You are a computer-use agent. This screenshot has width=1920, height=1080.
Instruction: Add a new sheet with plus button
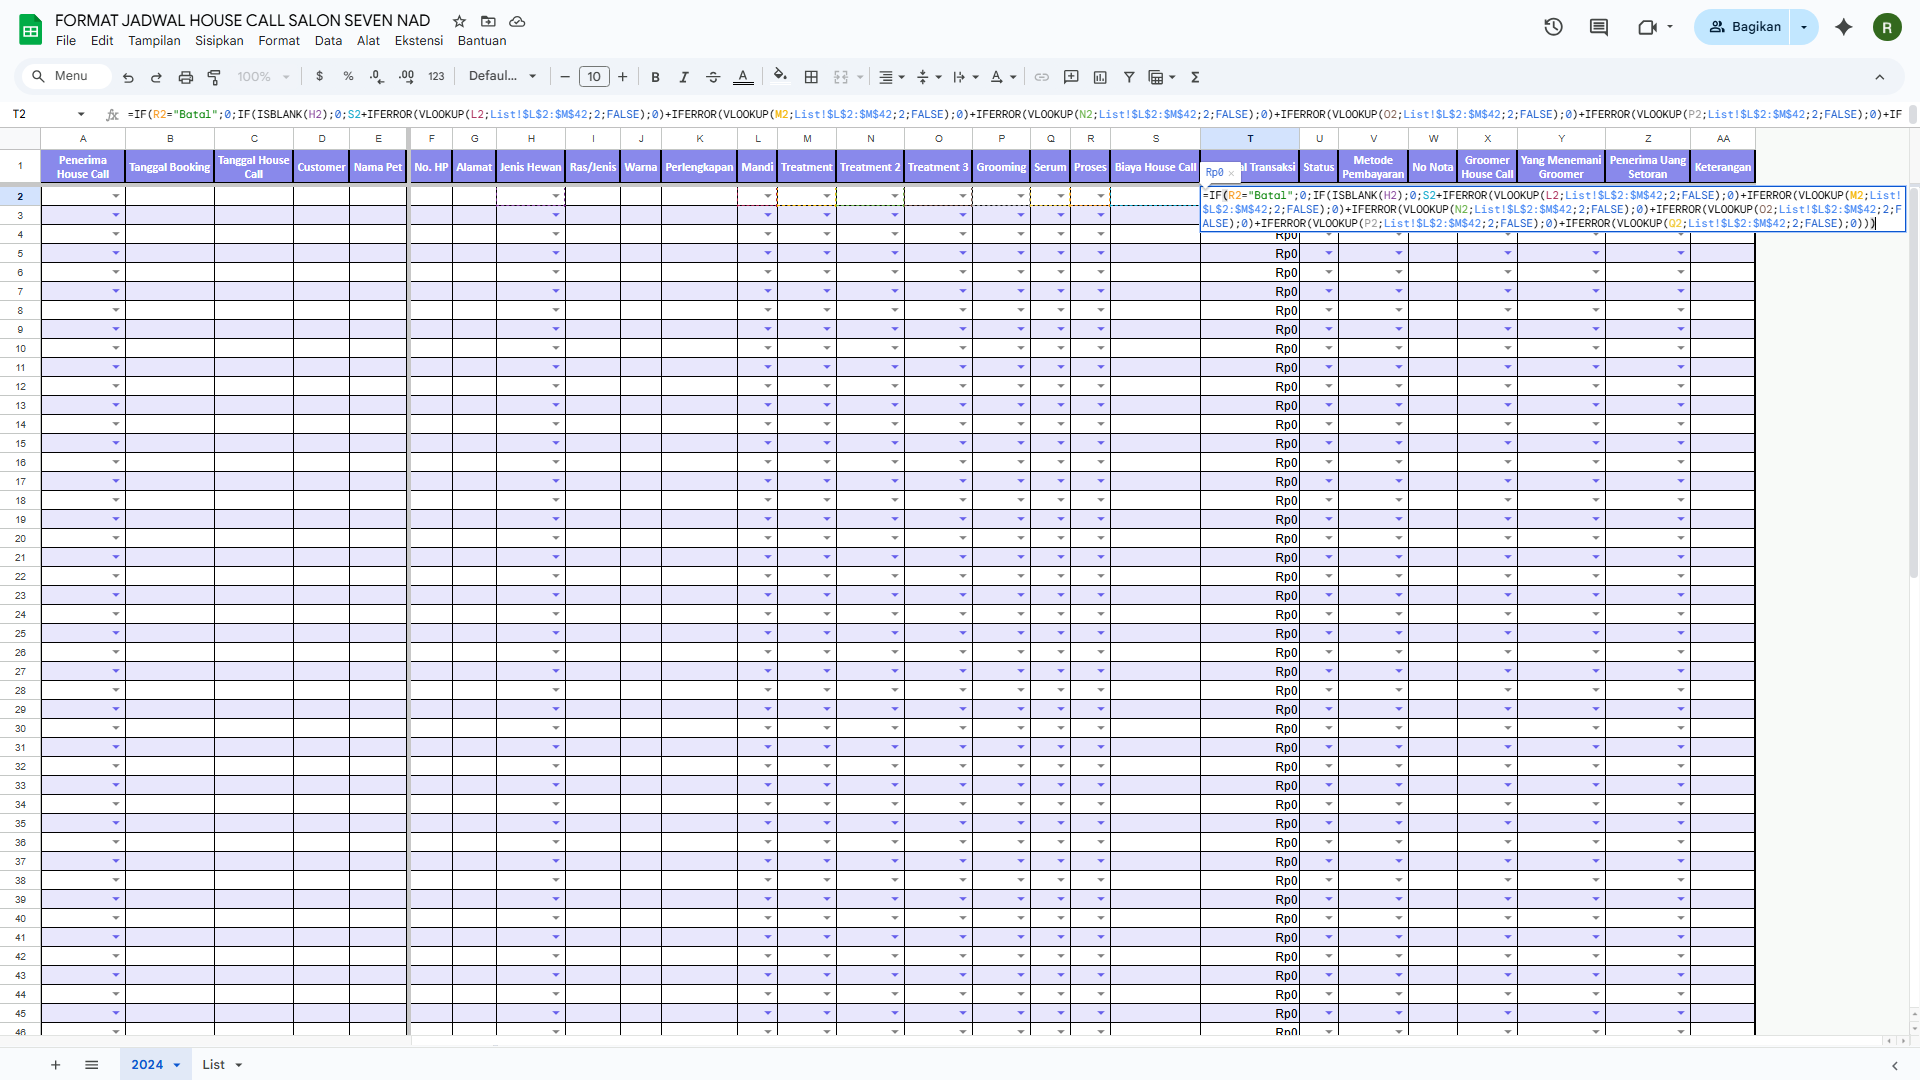click(x=56, y=1065)
